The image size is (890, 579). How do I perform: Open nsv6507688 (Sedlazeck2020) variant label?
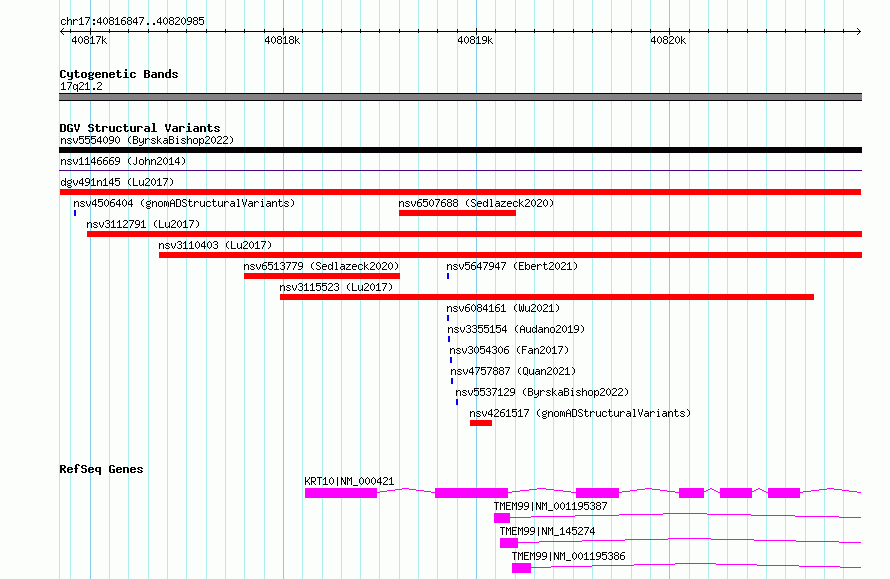(x=476, y=203)
